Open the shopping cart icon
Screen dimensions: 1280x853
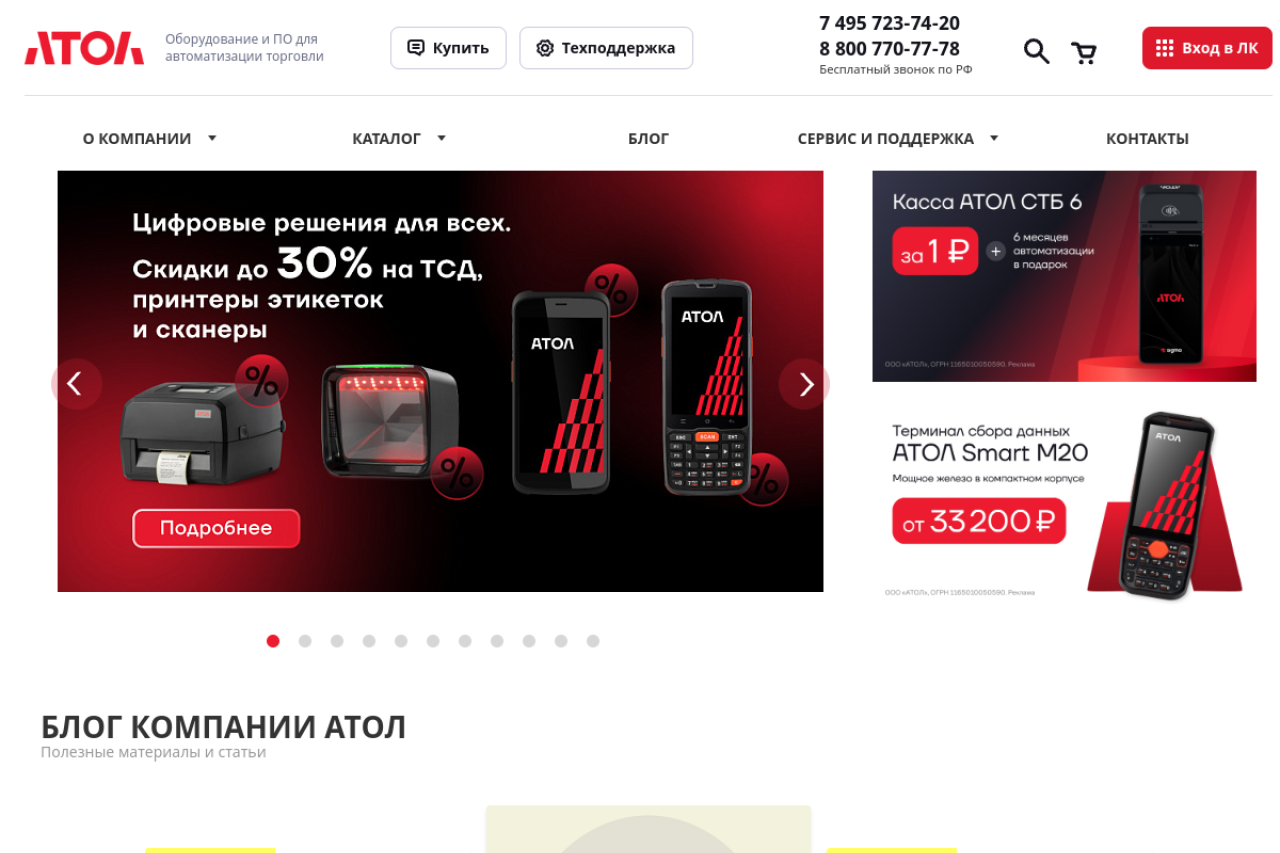point(1084,52)
